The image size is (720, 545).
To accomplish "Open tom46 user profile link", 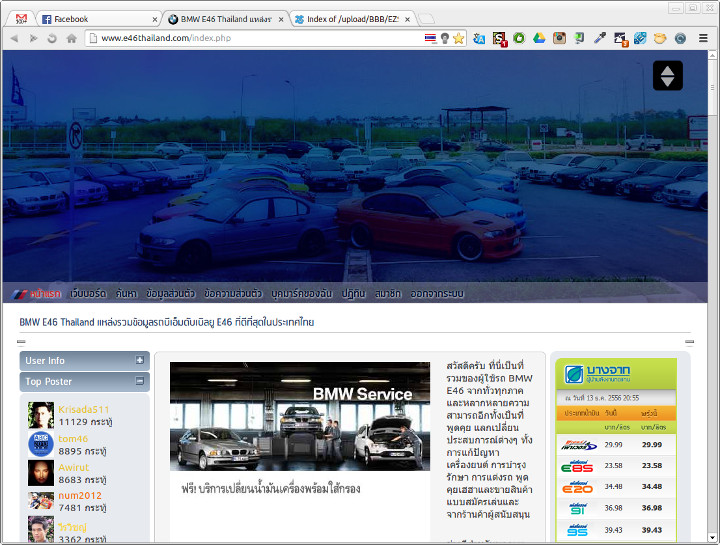I will coord(73,438).
